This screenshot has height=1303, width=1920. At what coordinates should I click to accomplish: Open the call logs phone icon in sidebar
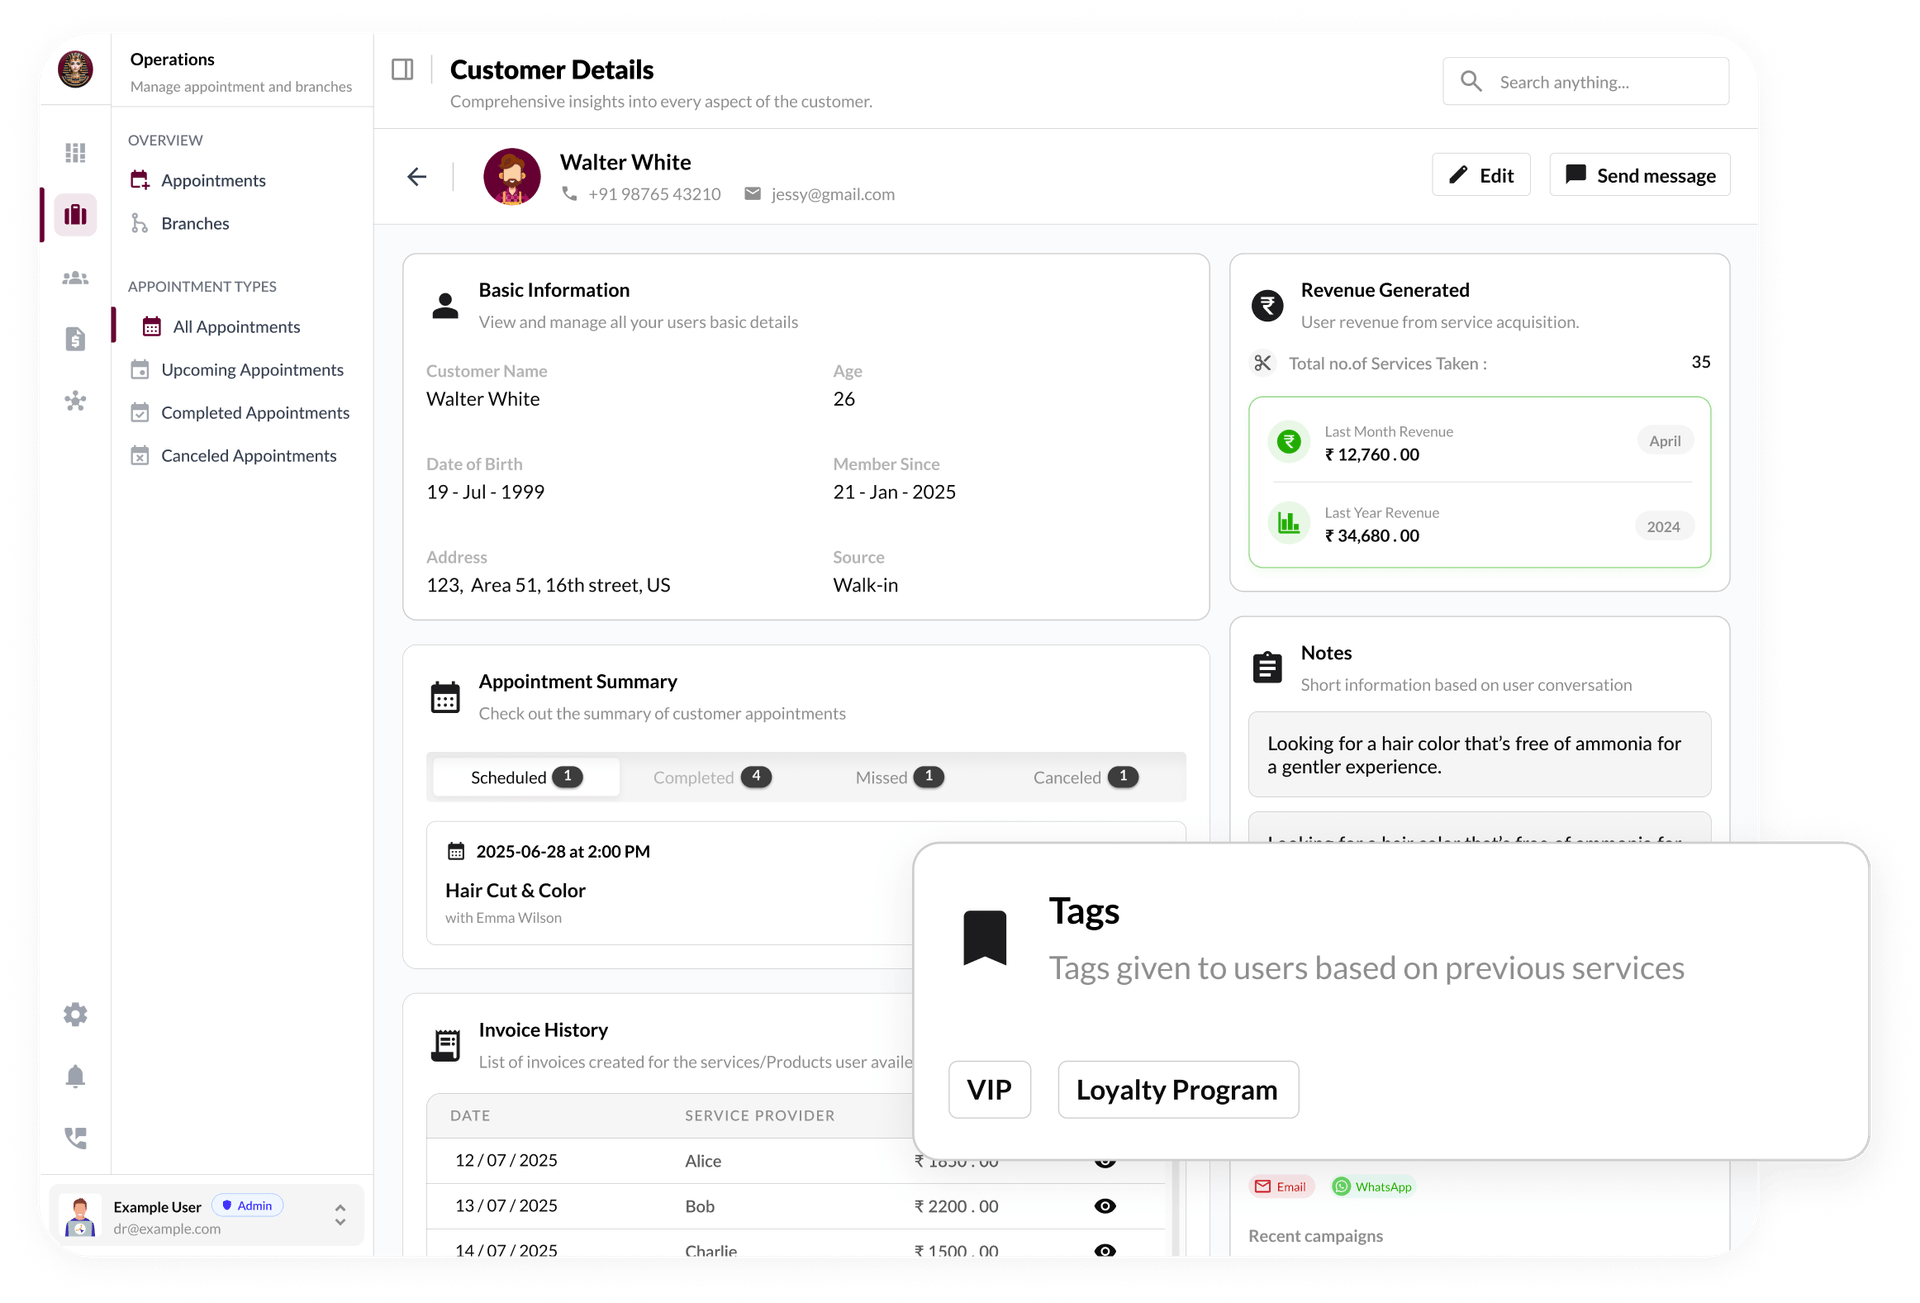pyautogui.click(x=75, y=1137)
